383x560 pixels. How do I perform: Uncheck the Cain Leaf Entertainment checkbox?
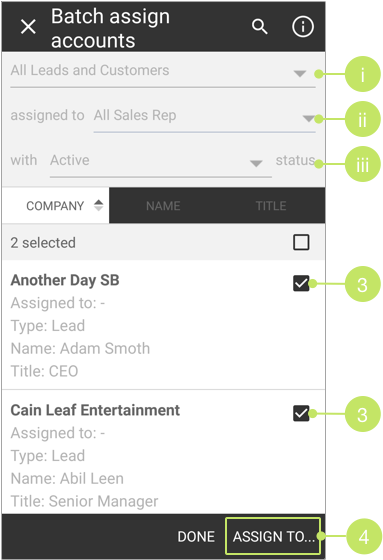click(301, 414)
